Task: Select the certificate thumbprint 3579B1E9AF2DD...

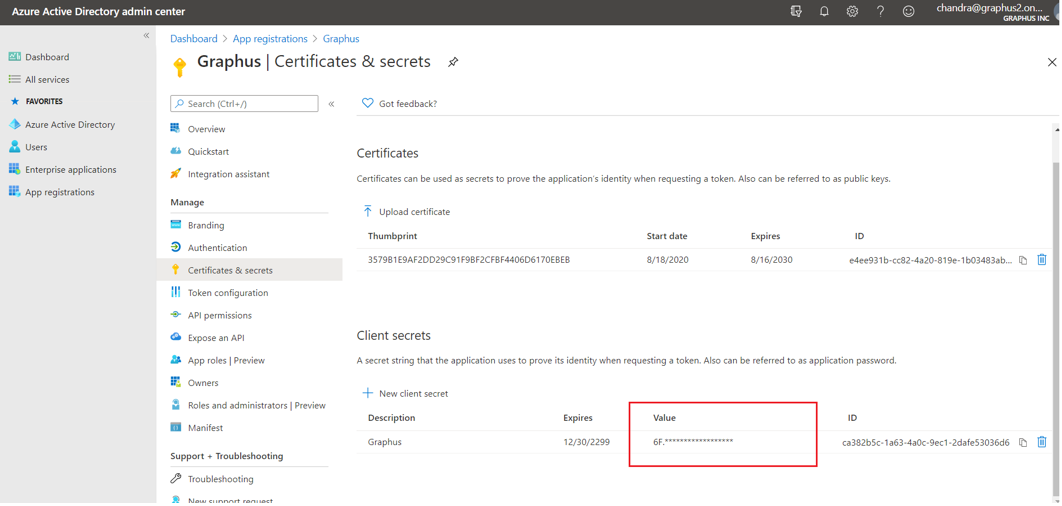Action: pos(469,259)
